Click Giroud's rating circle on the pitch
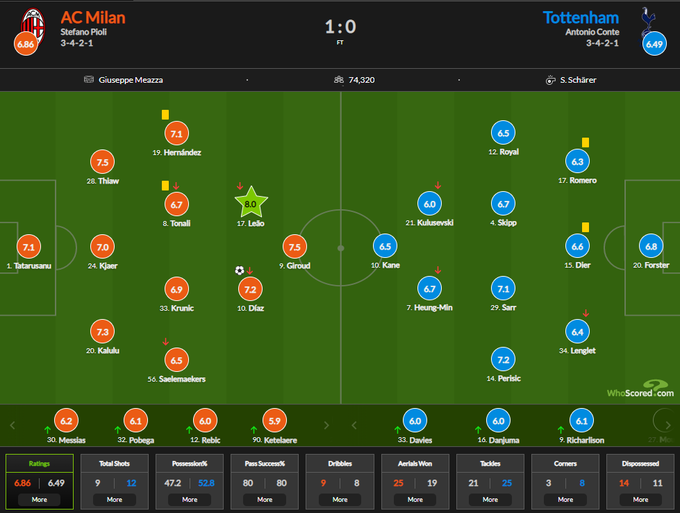This screenshot has height=513, width=680. pyautogui.click(x=294, y=247)
